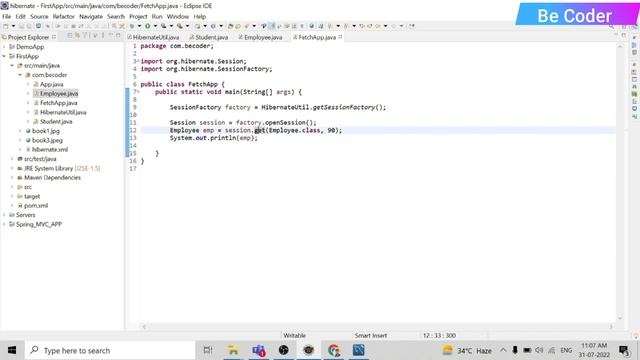
Task: Click the Save icon in toolbar
Action: click(x=21, y=26)
